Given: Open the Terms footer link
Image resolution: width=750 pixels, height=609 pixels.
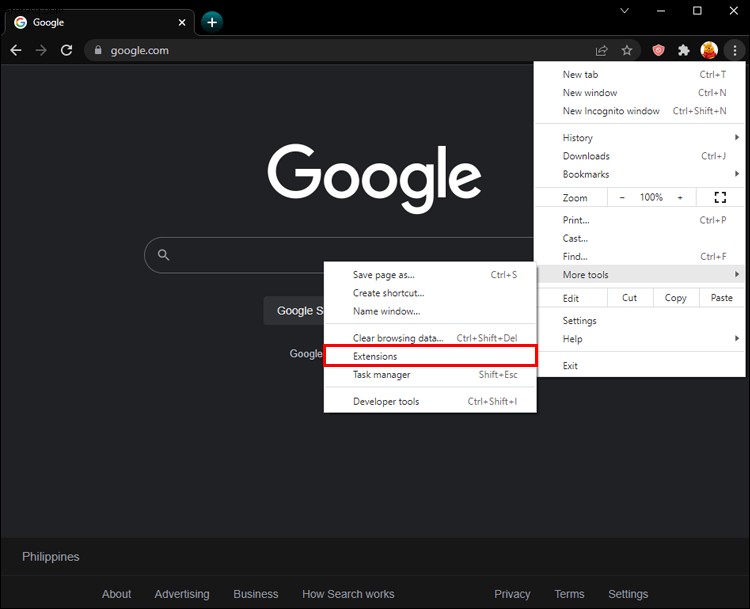Looking at the screenshot, I should coord(569,594).
